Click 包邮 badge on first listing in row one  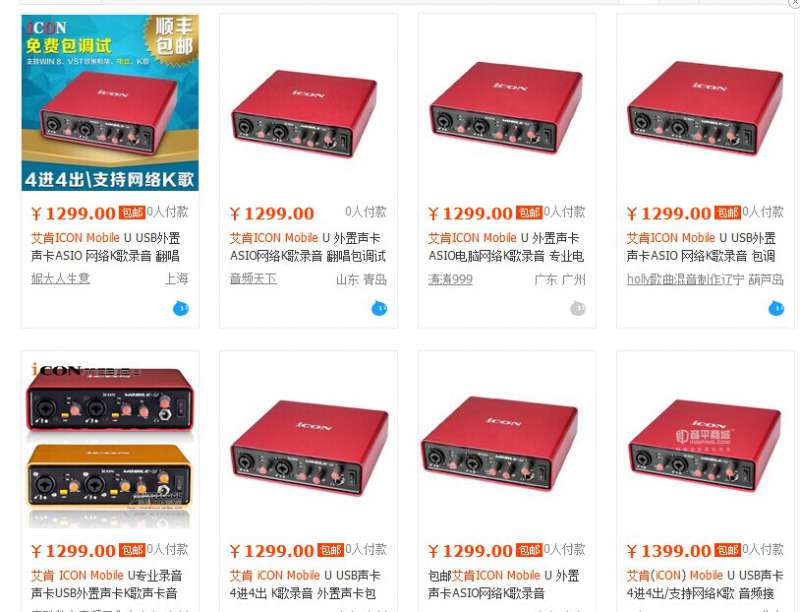tap(132, 212)
